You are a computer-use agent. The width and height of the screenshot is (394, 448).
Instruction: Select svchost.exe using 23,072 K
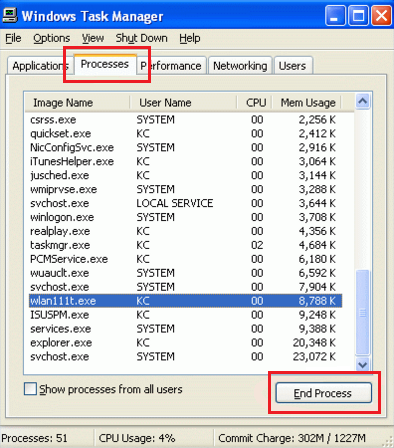(x=185, y=357)
